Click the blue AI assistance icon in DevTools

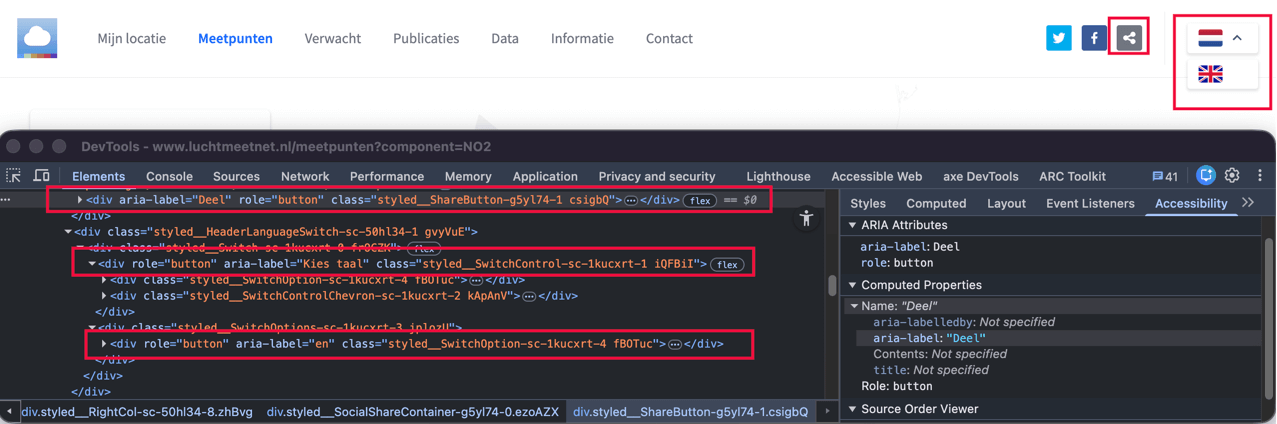pos(1206,175)
